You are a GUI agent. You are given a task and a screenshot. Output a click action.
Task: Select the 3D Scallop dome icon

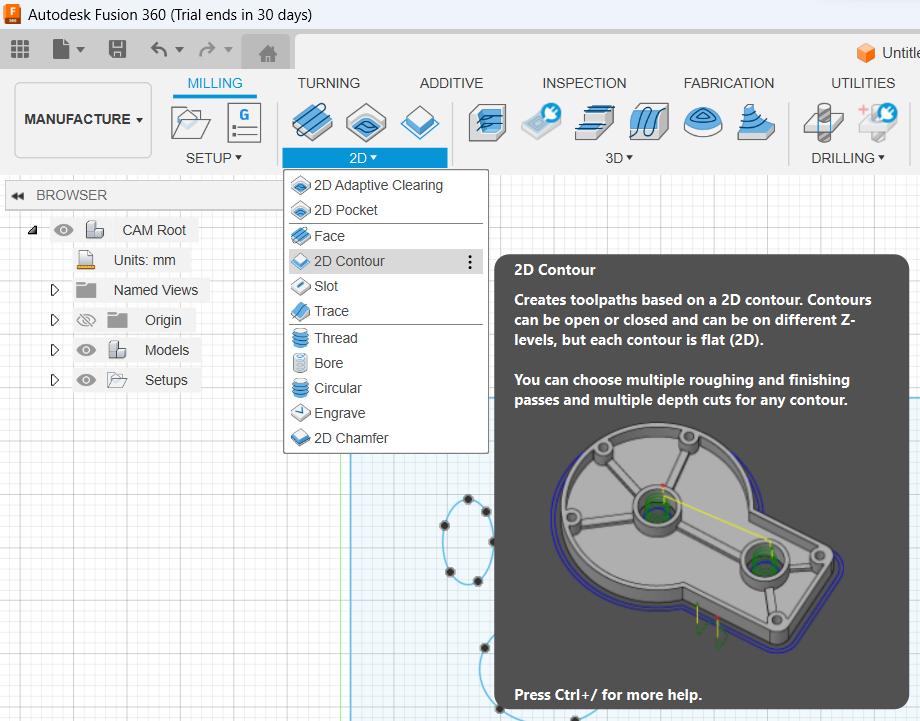702,121
